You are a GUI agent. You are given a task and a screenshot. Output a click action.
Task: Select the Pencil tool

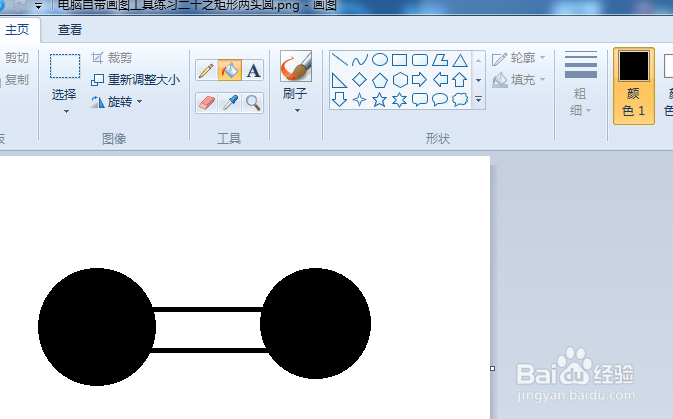pos(206,70)
